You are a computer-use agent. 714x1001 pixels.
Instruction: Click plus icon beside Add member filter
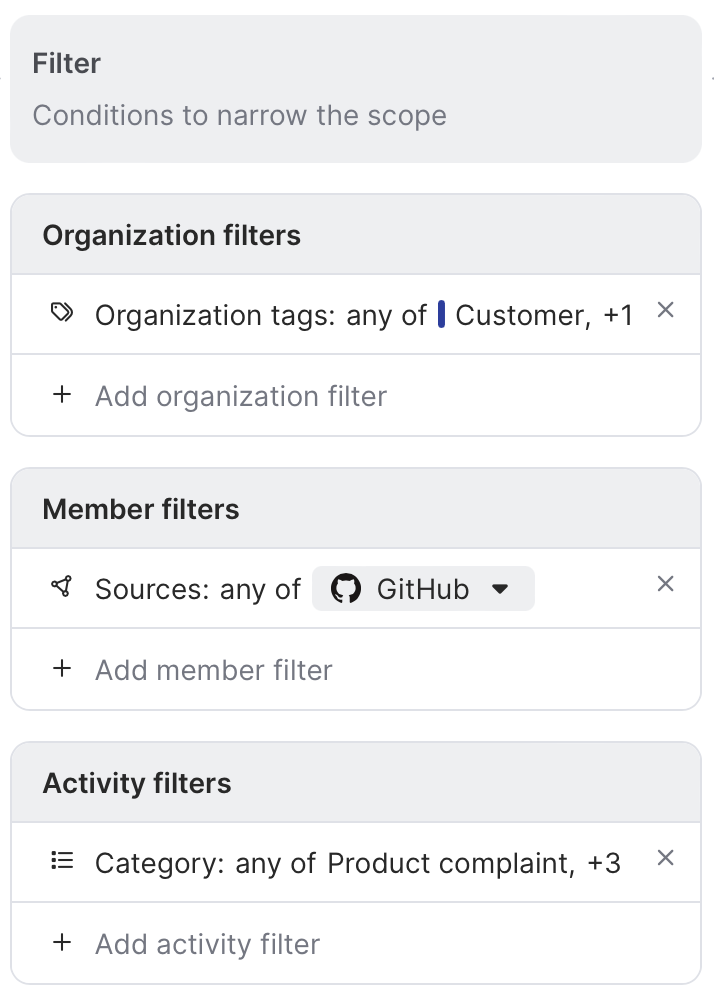click(62, 669)
